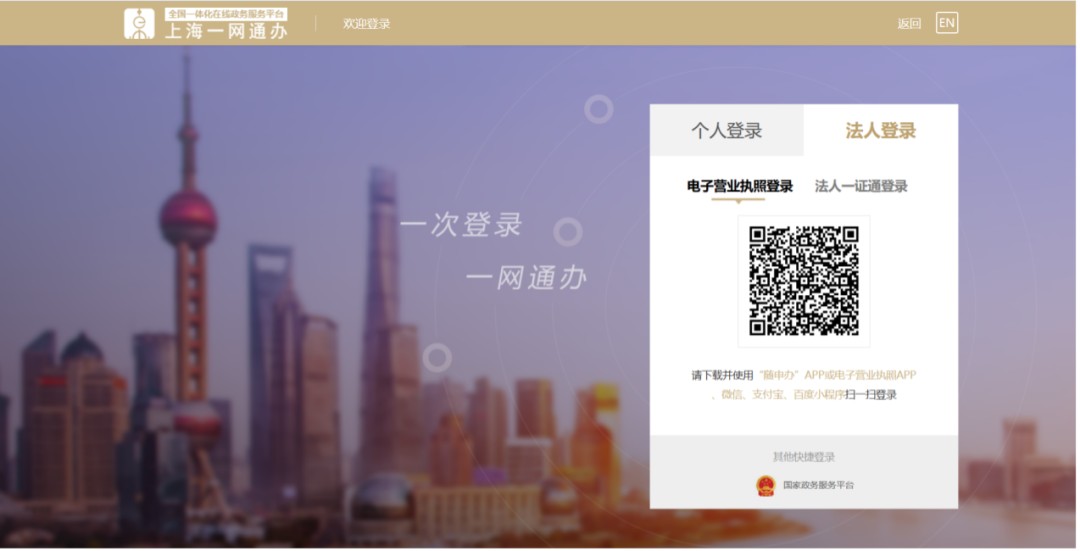Viewport: 1080px width, 551px height.
Task: Click the national emblem icon
Action: click(x=765, y=485)
